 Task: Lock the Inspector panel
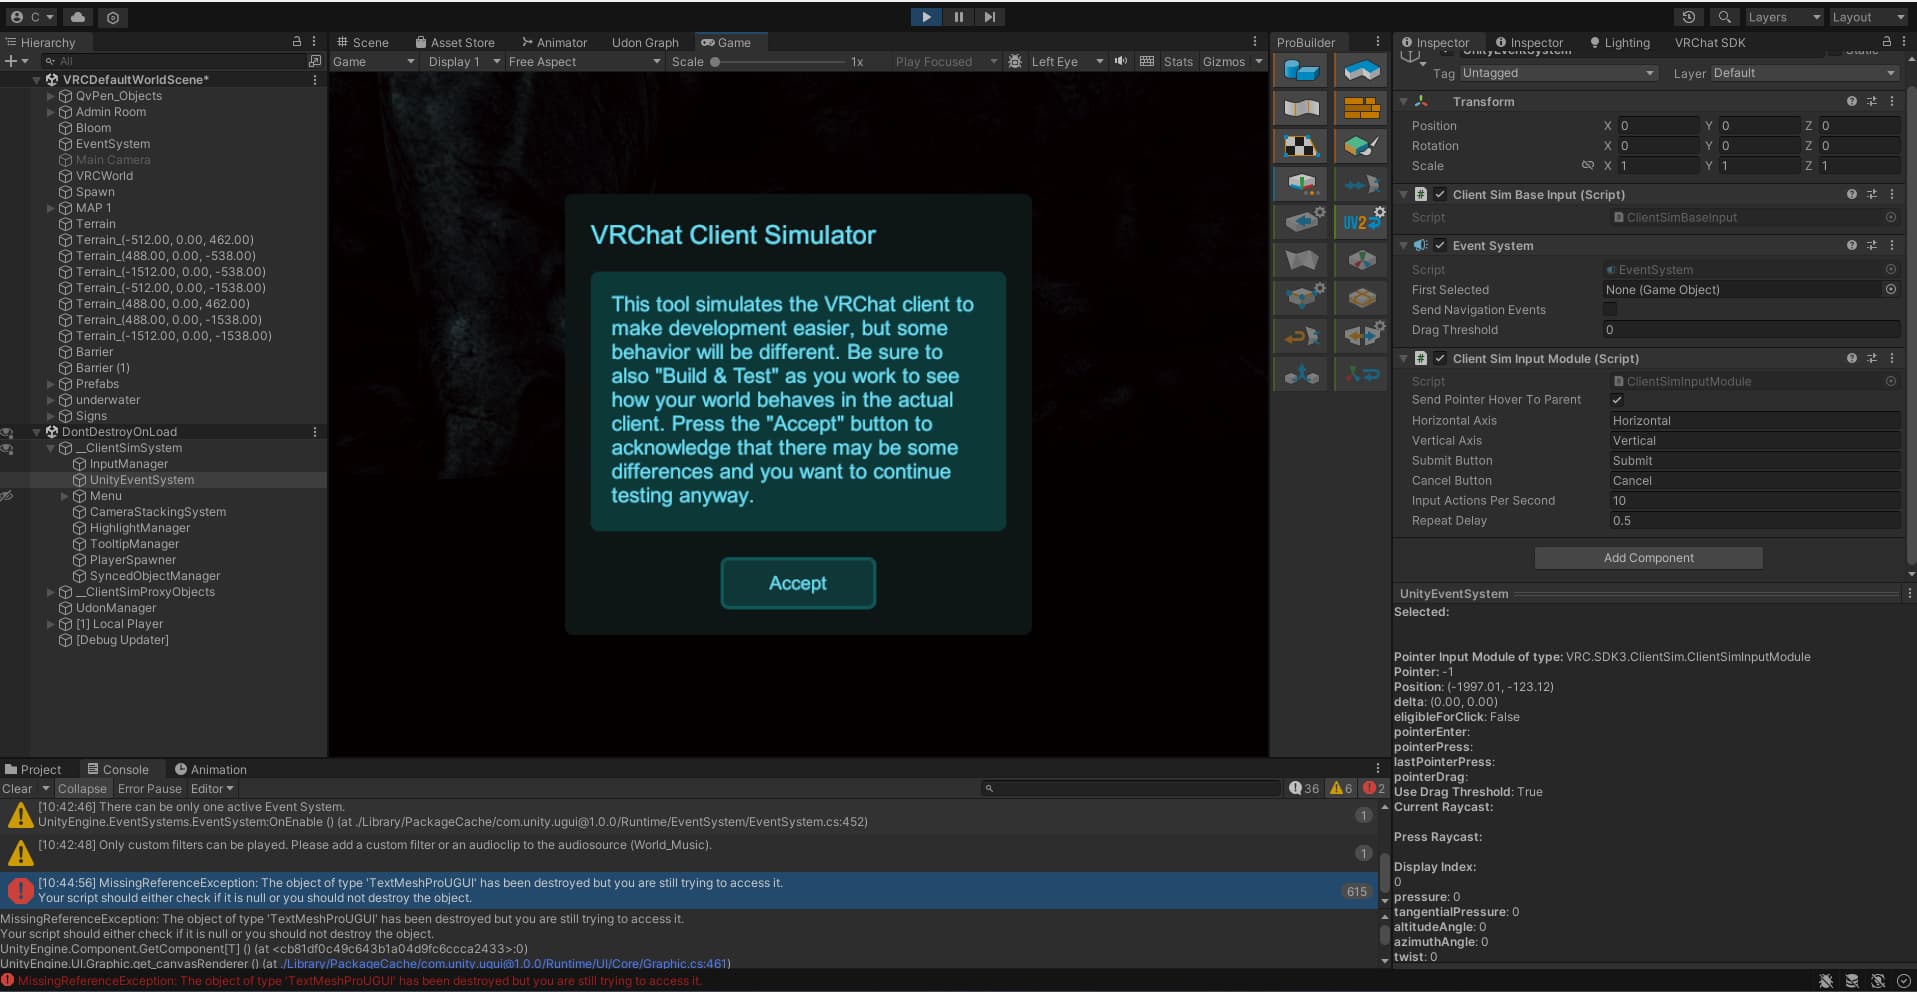point(1887,42)
